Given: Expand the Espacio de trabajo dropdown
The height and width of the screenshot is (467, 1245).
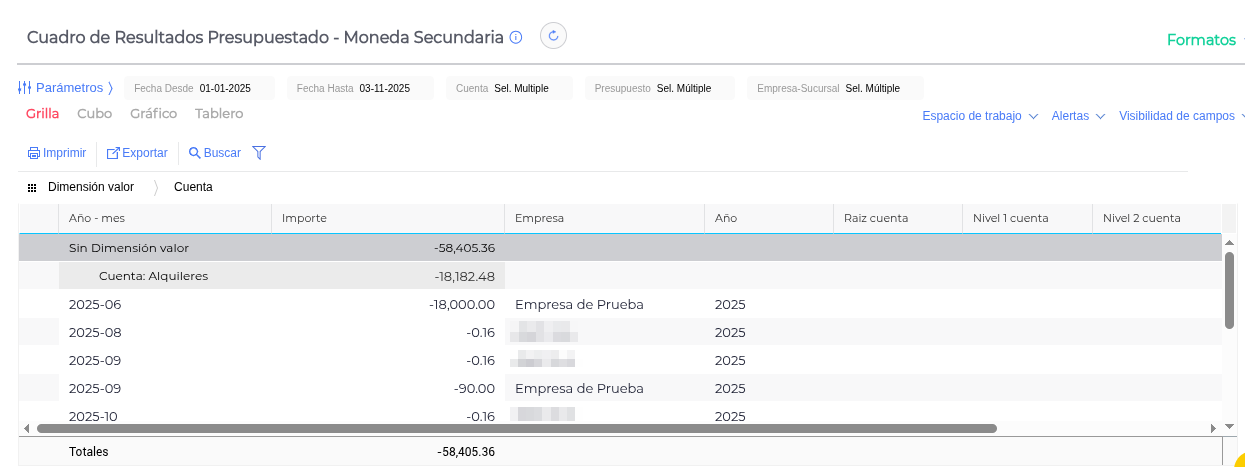Looking at the screenshot, I should (980, 116).
